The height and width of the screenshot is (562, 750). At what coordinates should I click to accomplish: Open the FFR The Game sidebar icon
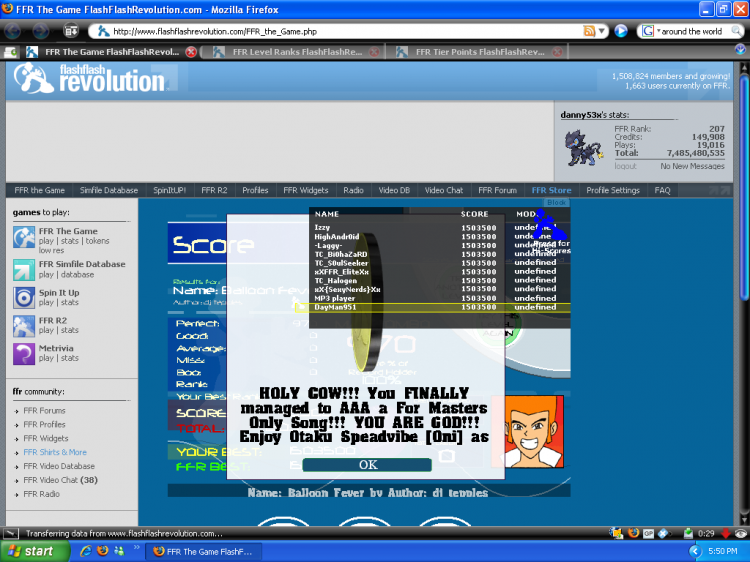point(24,238)
